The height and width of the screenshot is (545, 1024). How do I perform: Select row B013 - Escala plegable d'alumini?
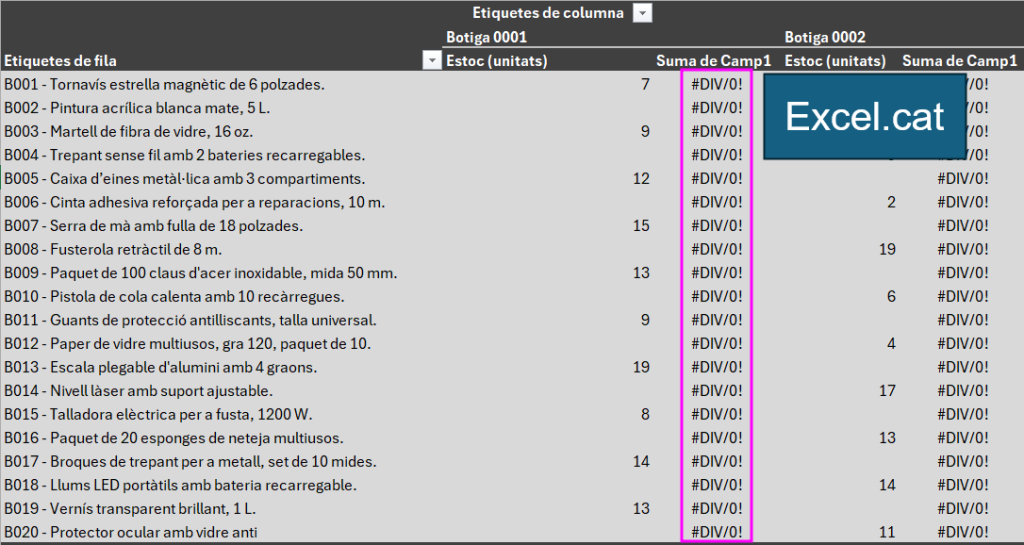pos(161,367)
